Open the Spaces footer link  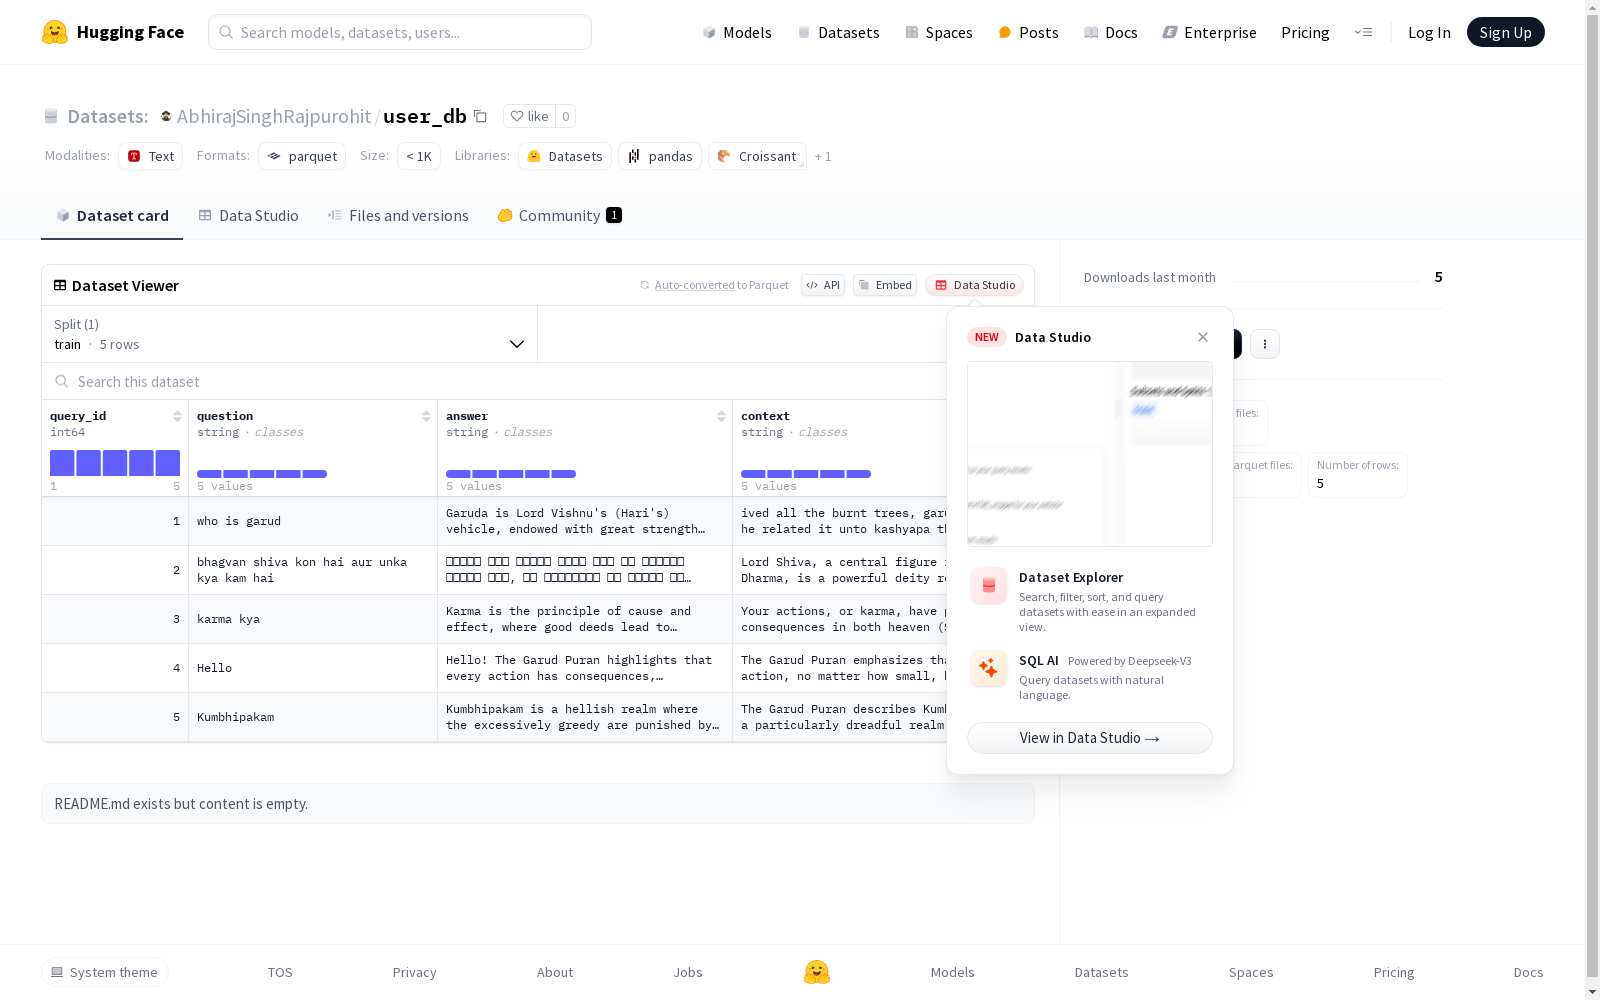pos(1251,972)
